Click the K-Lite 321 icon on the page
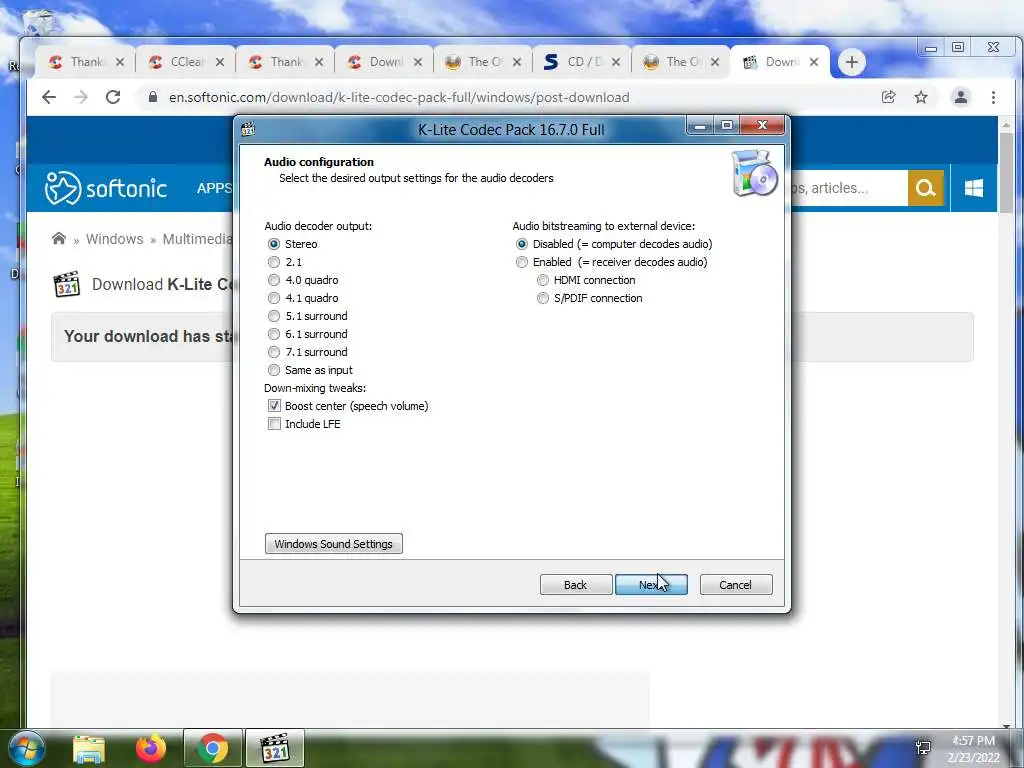This screenshot has height=768, width=1024. [x=67, y=284]
